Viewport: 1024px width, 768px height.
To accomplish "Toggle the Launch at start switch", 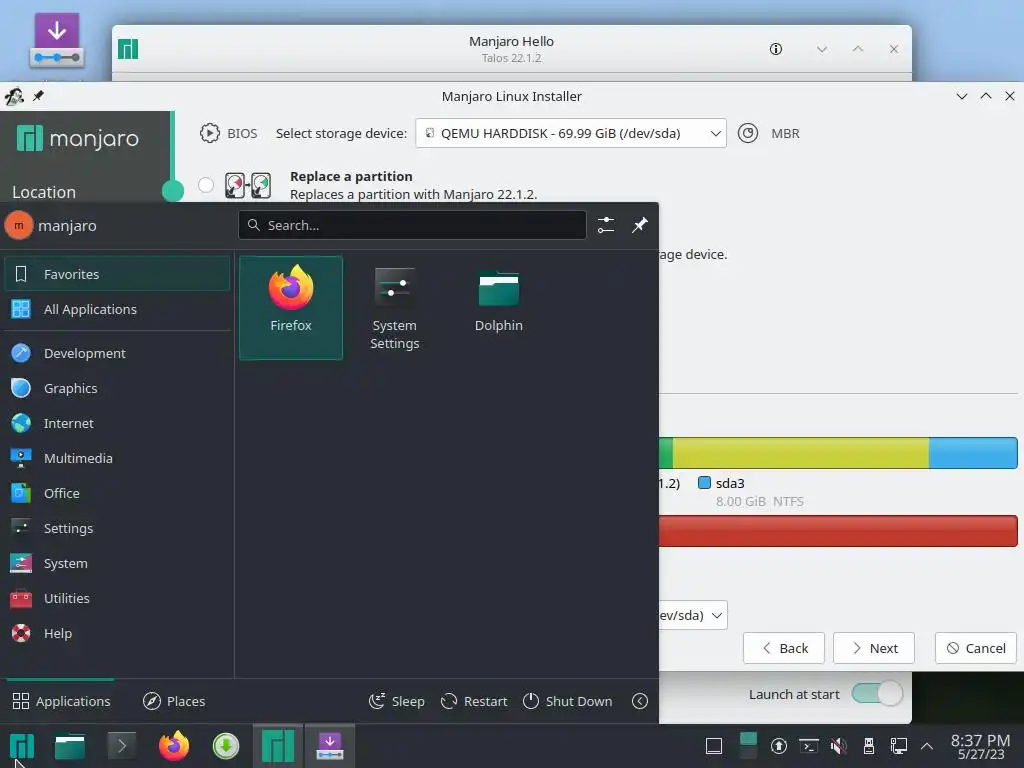I will pyautogui.click(x=877, y=694).
